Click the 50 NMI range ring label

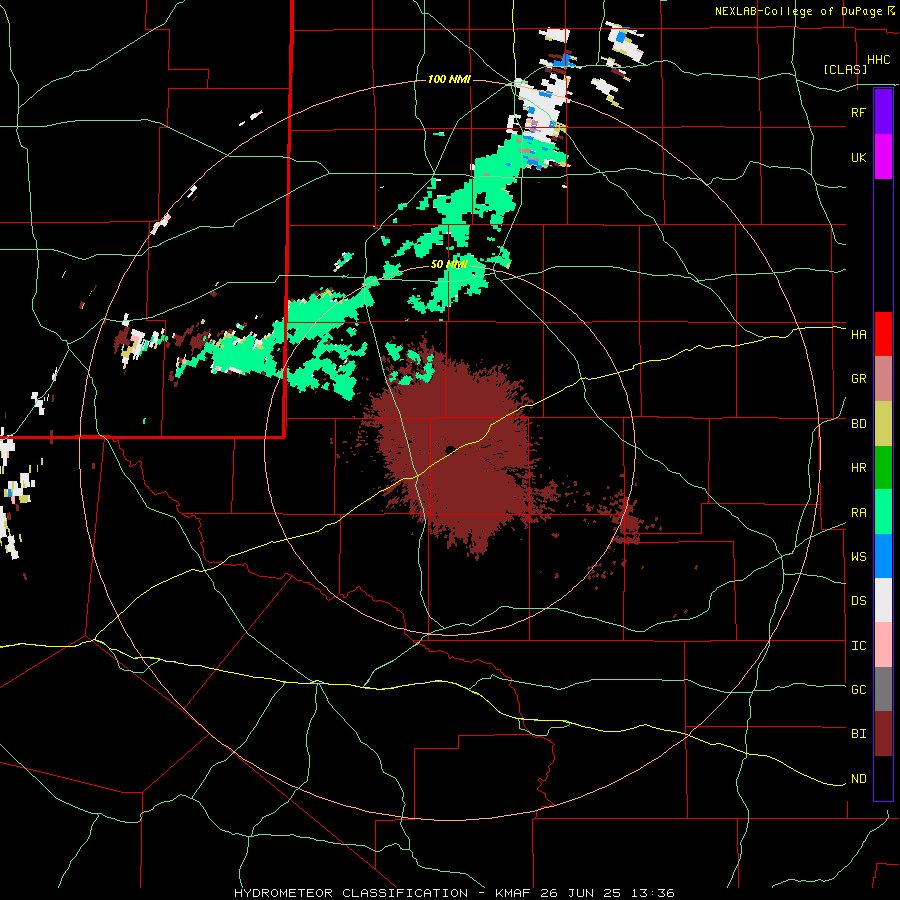coord(449,264)
